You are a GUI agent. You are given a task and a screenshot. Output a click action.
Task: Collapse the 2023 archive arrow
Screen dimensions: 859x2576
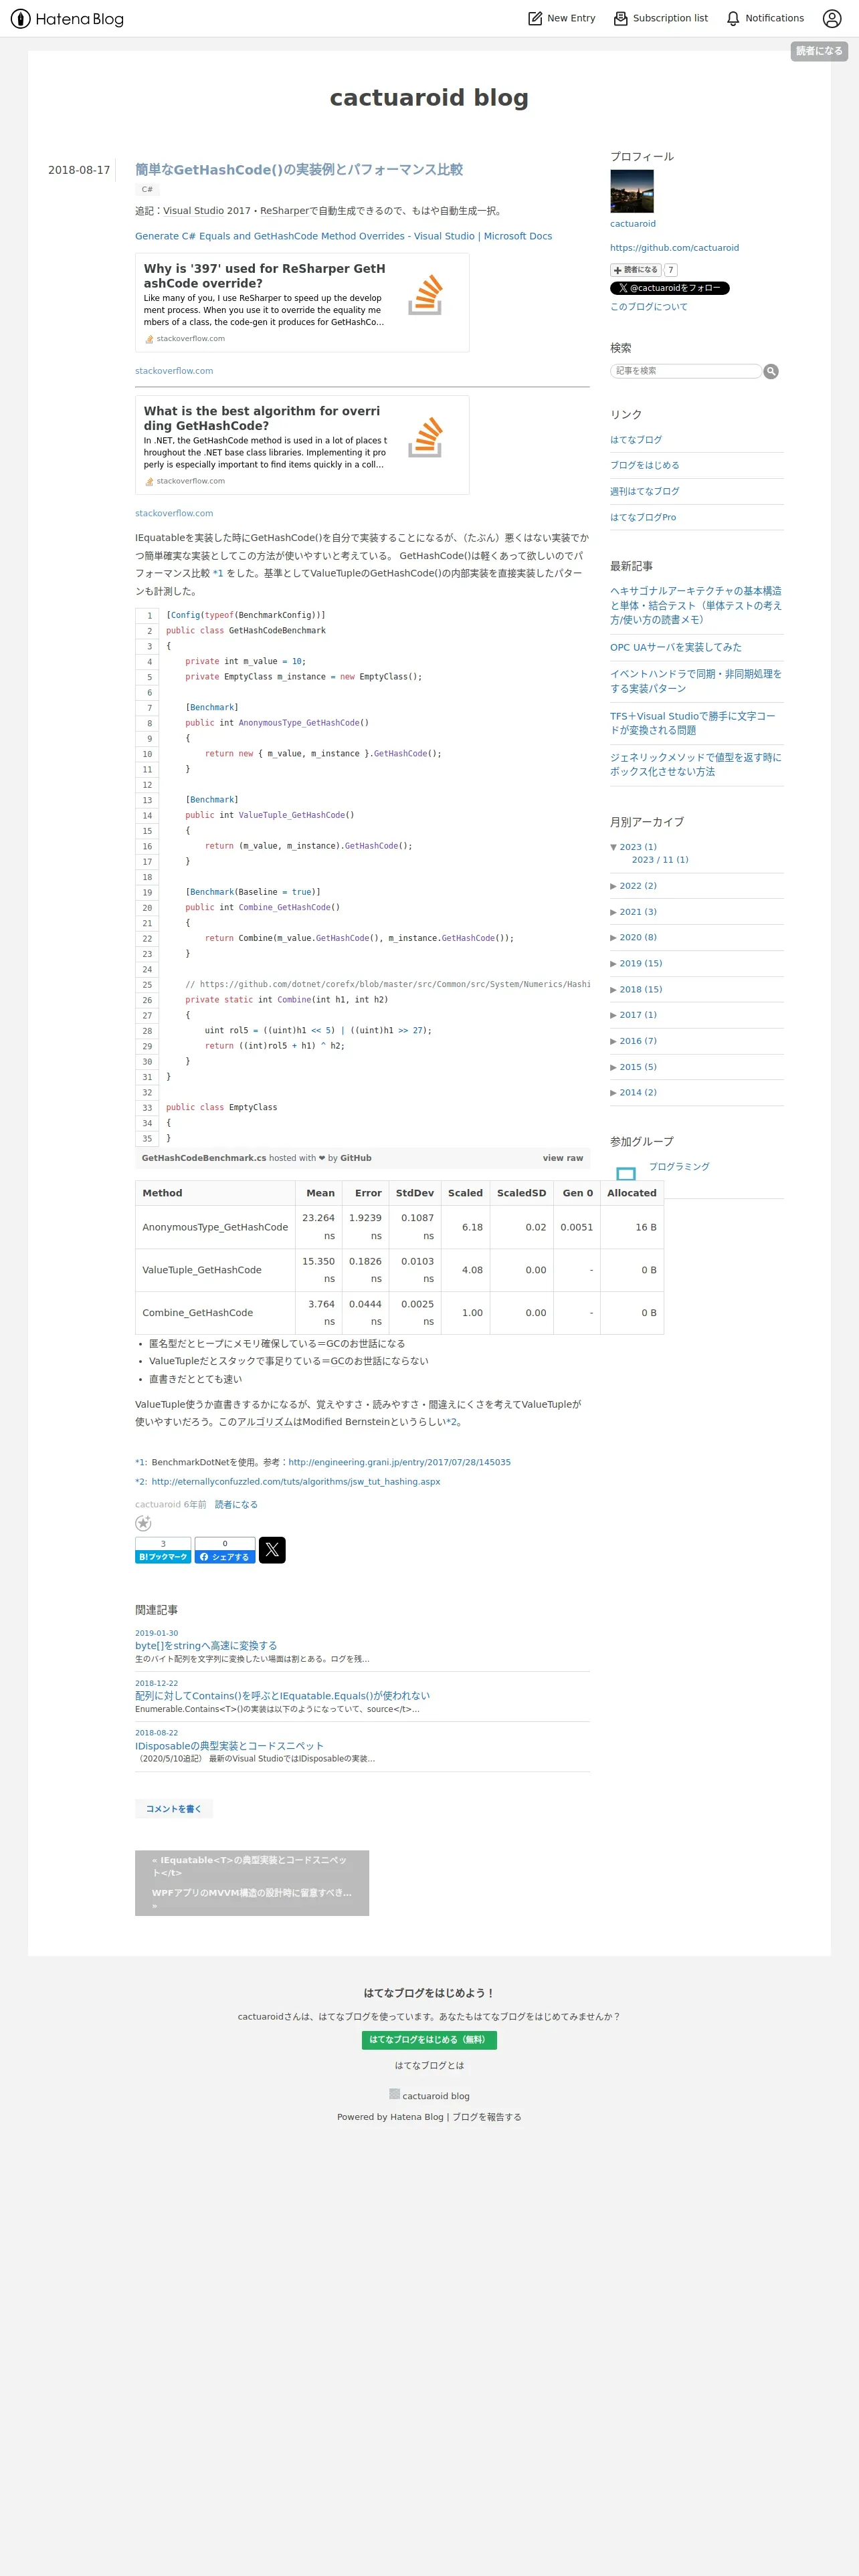(613, 847)
